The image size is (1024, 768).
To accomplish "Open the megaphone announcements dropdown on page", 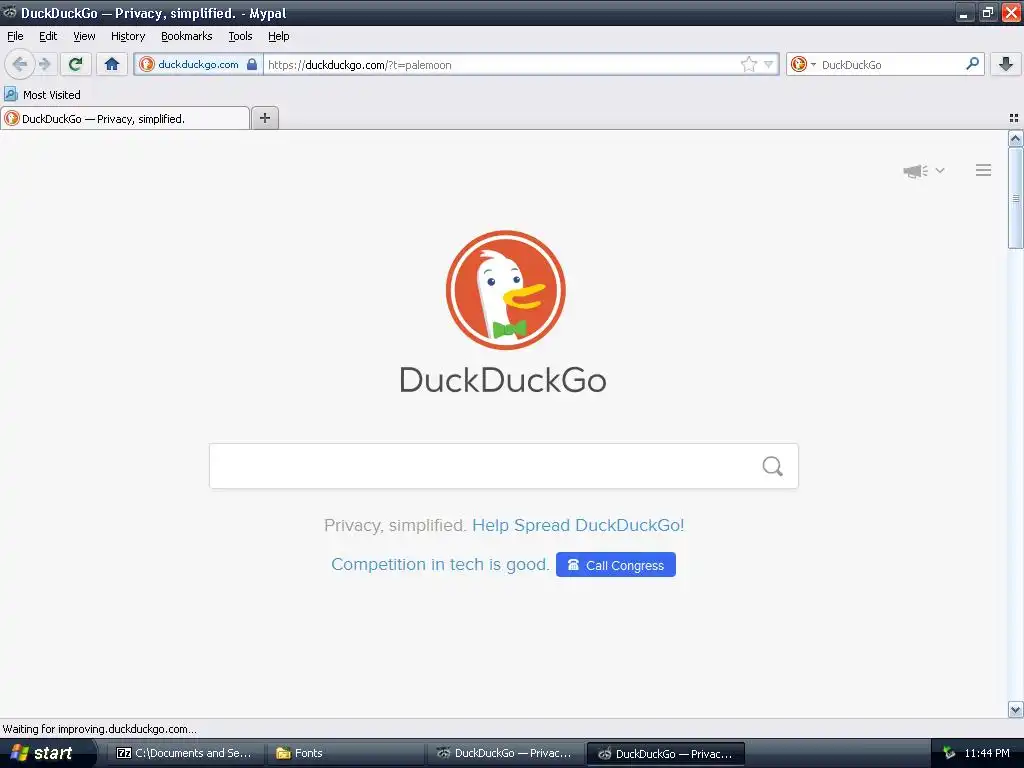I will (x=923, y=170).
